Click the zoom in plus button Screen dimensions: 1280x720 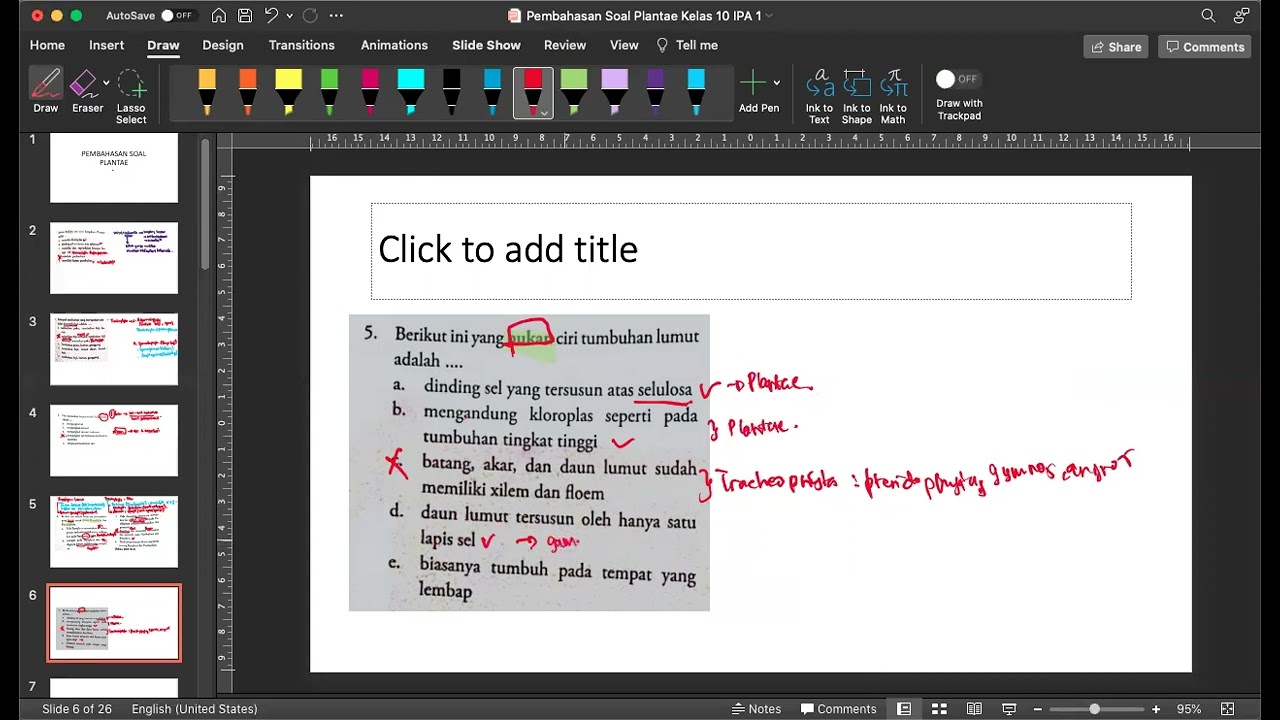point(1156,709)
